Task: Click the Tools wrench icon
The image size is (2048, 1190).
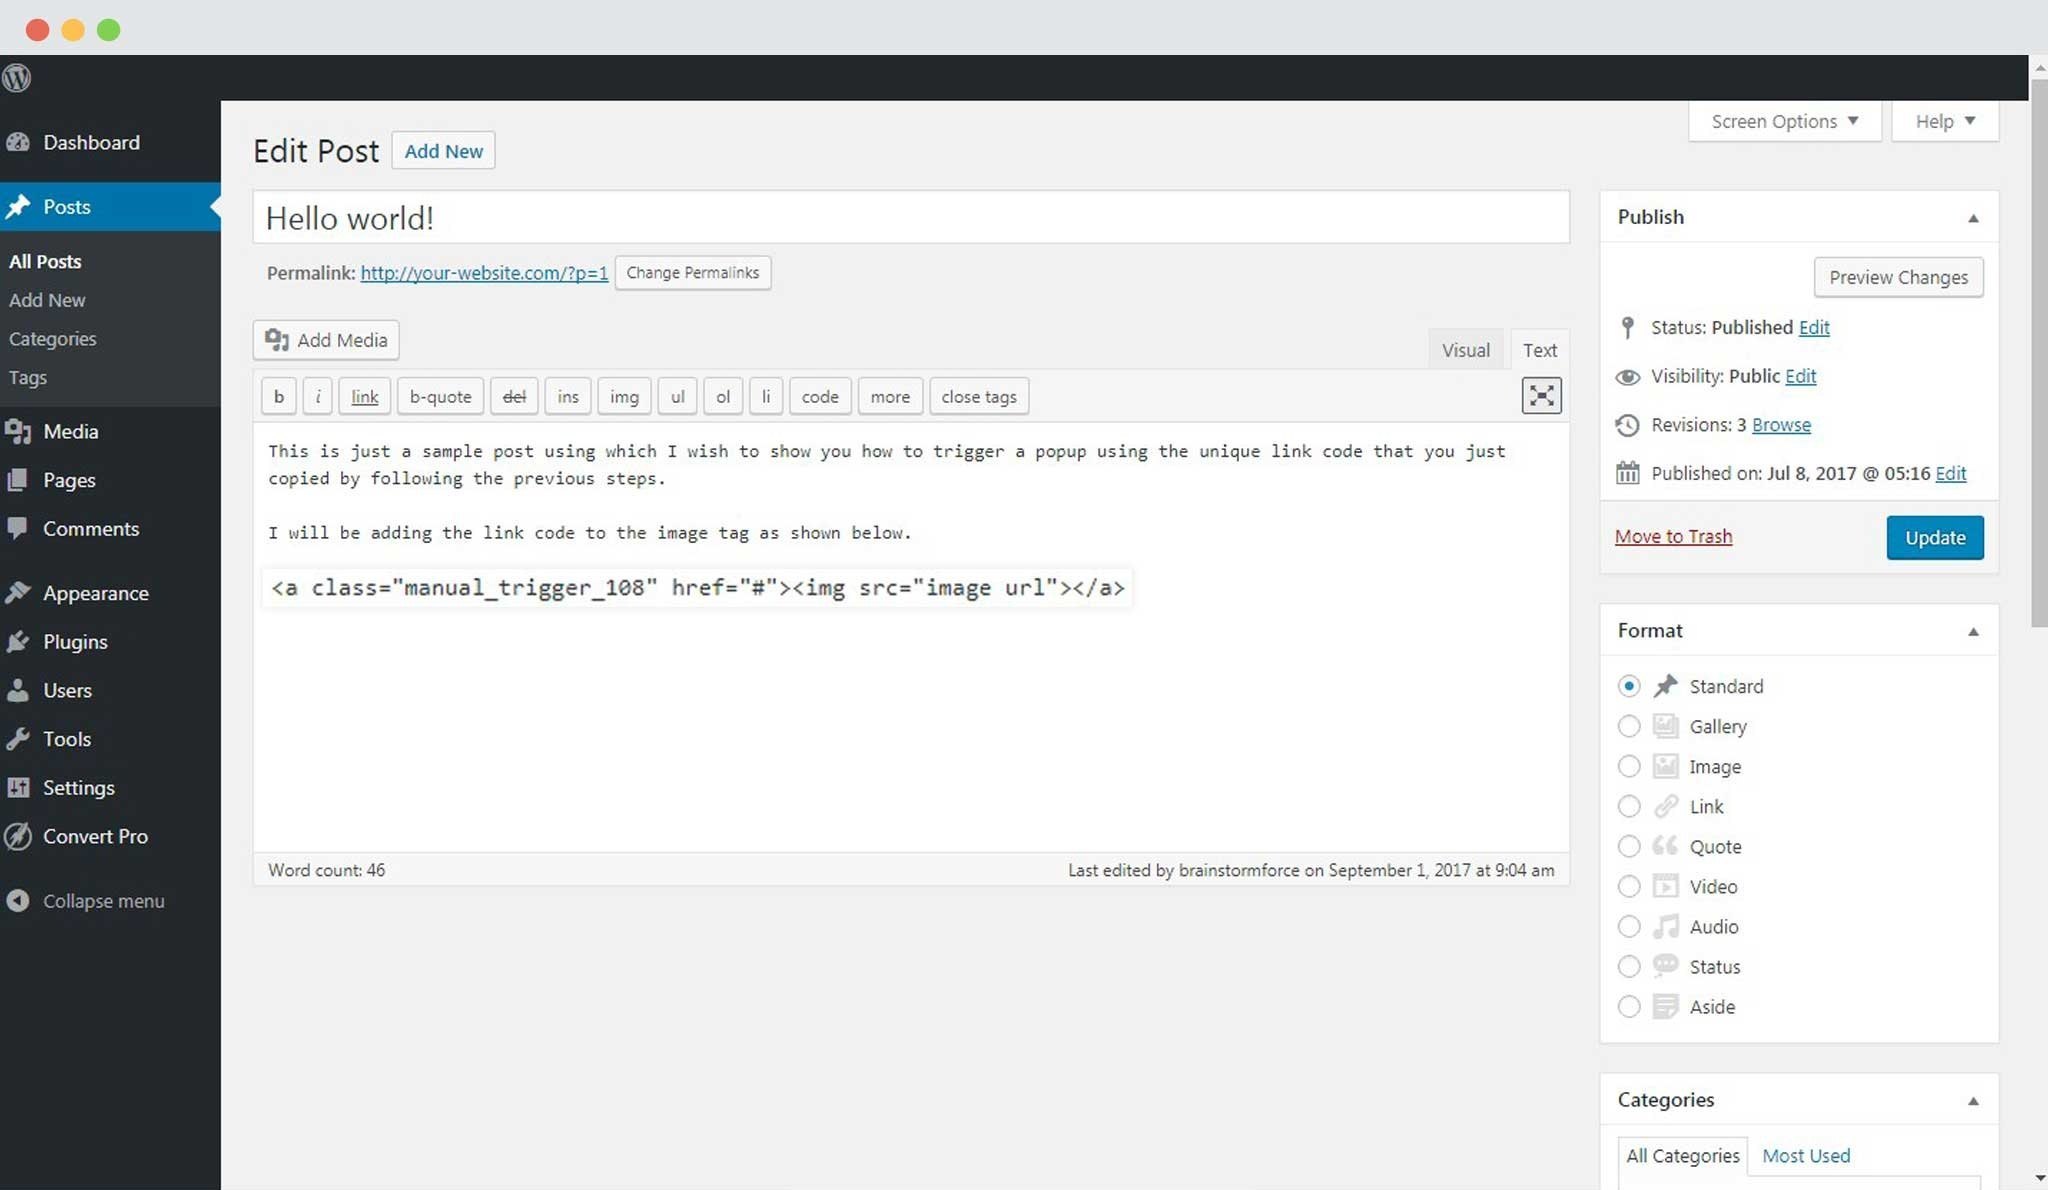Action: click(18, 739)
